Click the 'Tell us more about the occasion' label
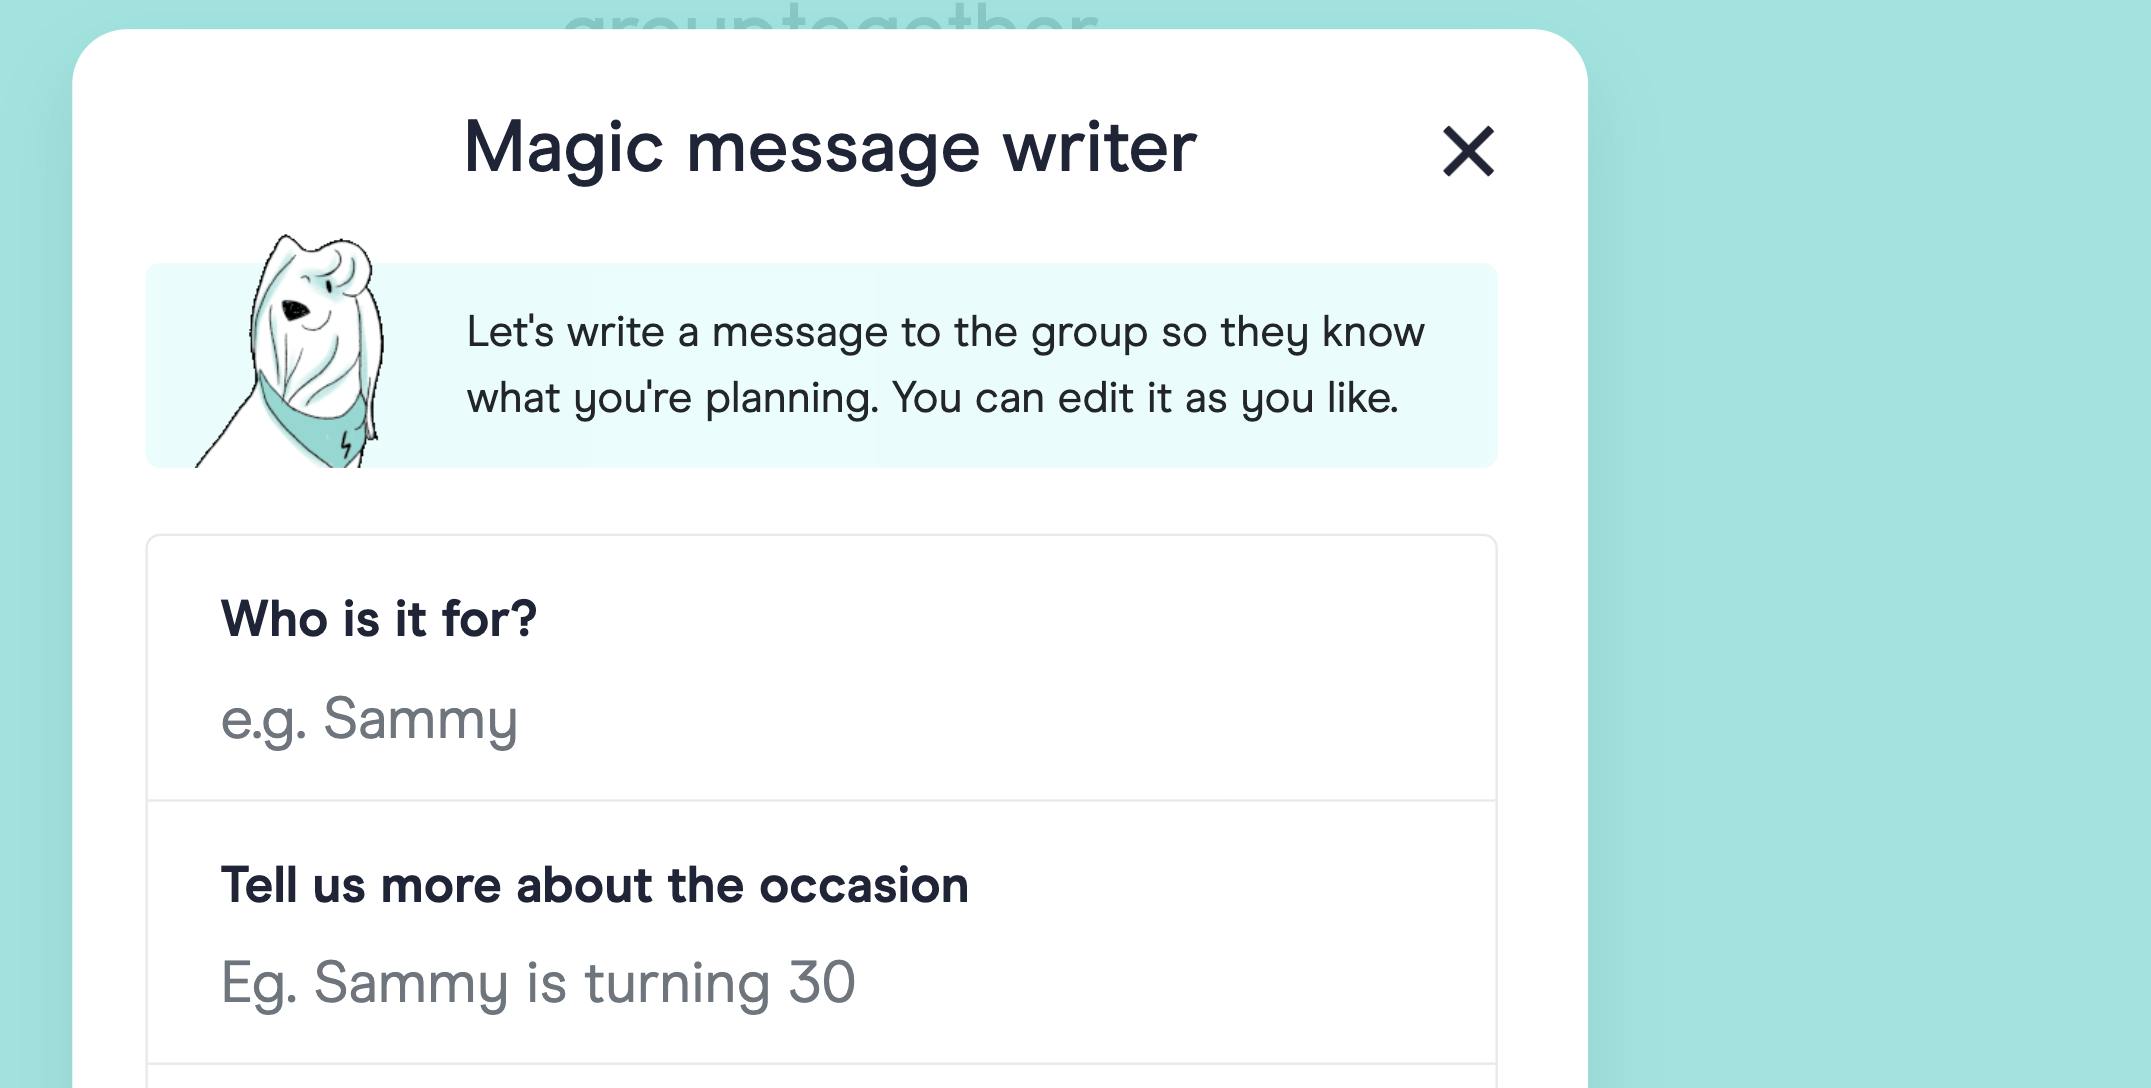The width and height of the screenshot is (2151, 1088). pos(594,884)
